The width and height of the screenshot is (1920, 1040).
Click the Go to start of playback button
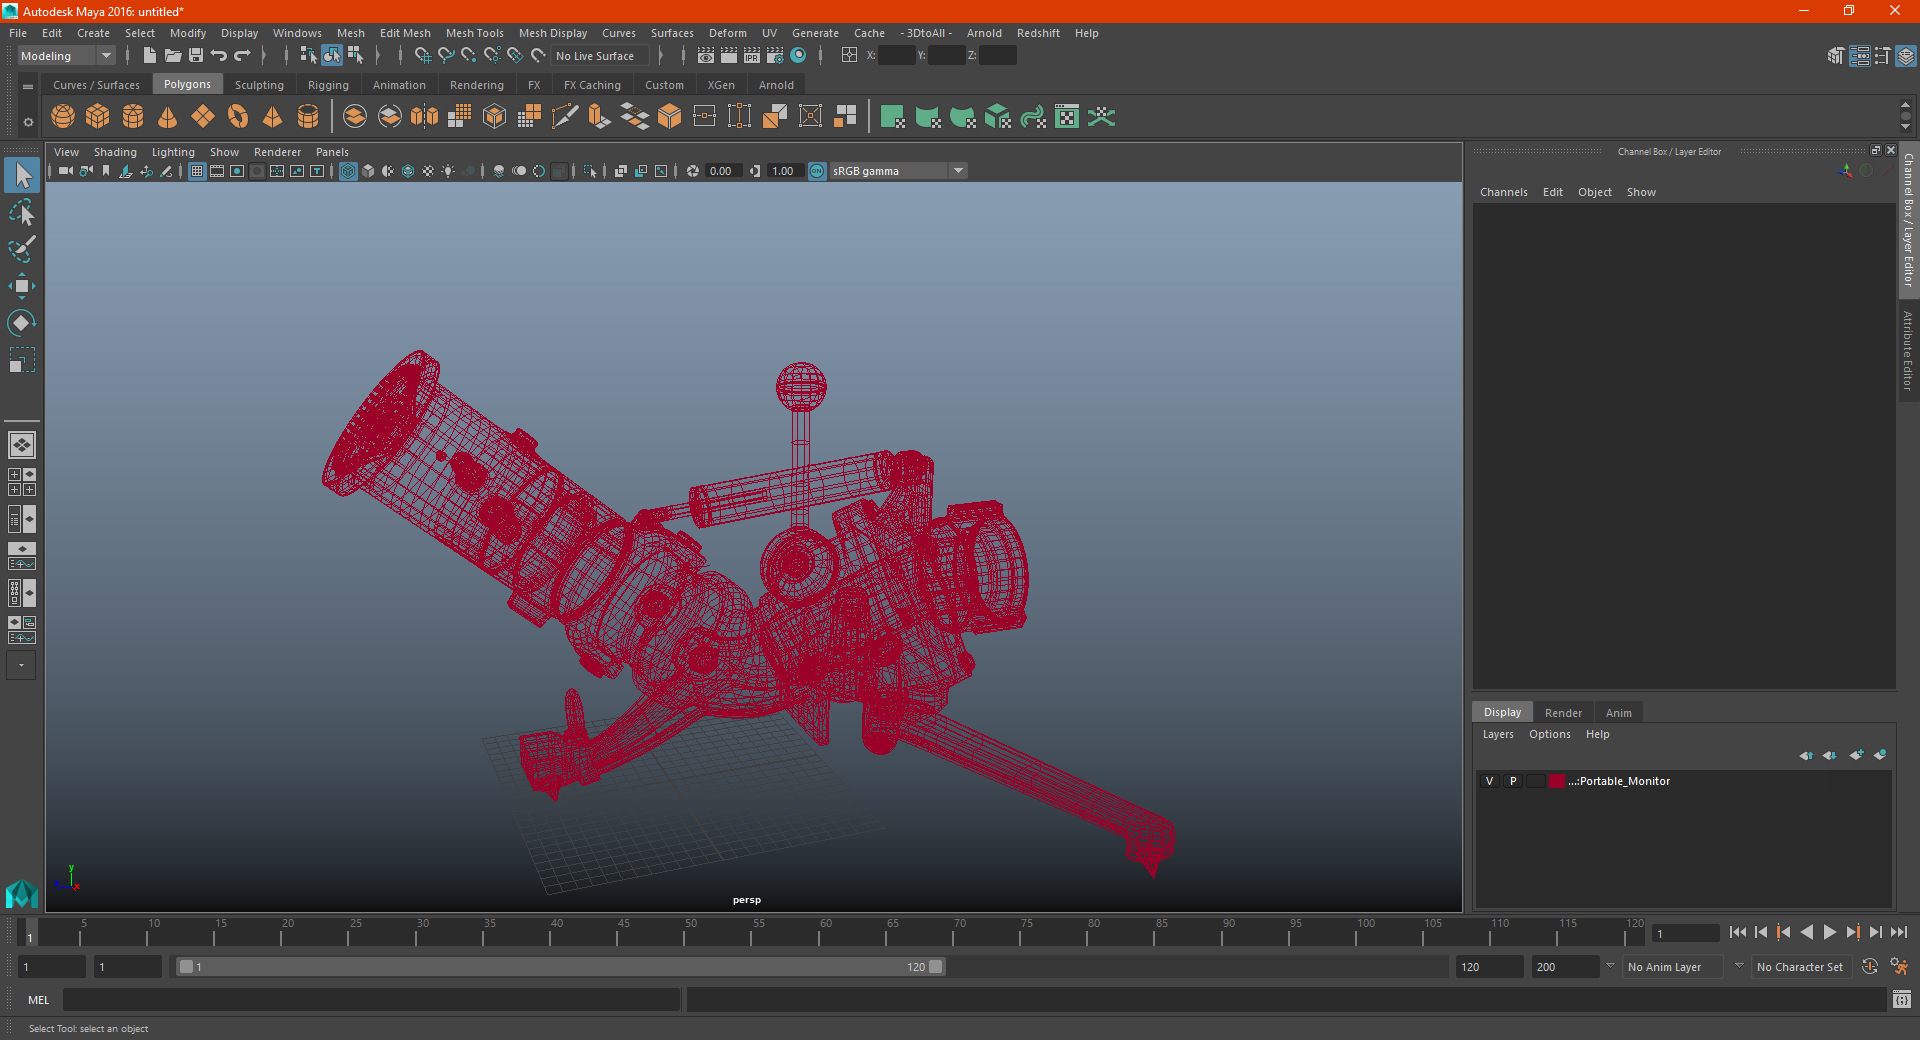click(1737, 932)
